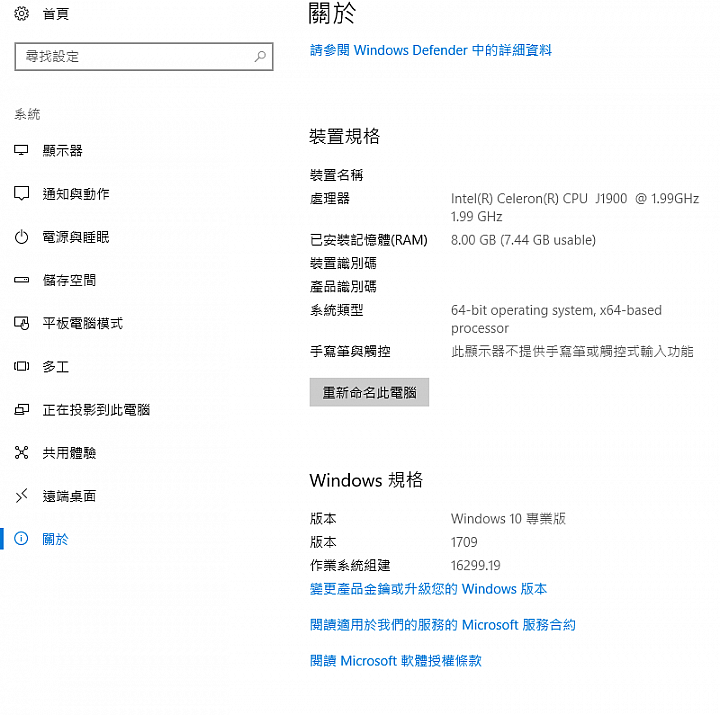Click the Intel Celeron J1900 processor value
Screen dimensions: 720x715
pos(575,207)
